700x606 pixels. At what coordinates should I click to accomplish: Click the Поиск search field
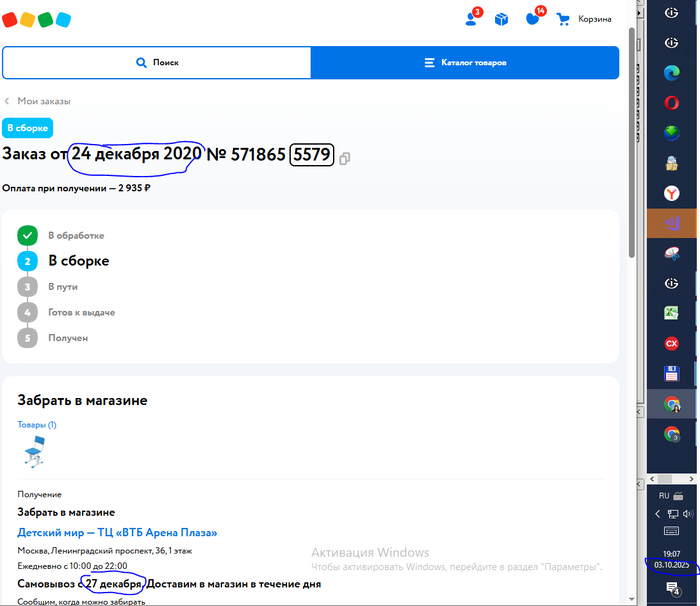[157, 62]
